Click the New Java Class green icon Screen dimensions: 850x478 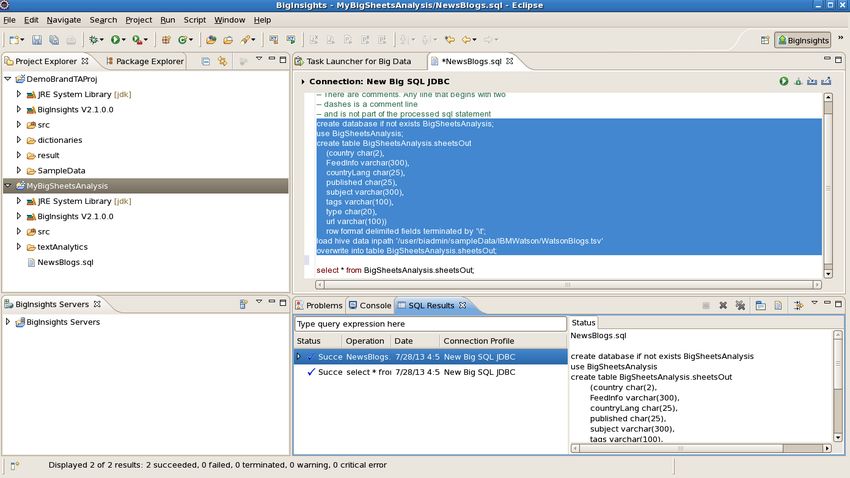pyautogui.click(x=183, y=40)
